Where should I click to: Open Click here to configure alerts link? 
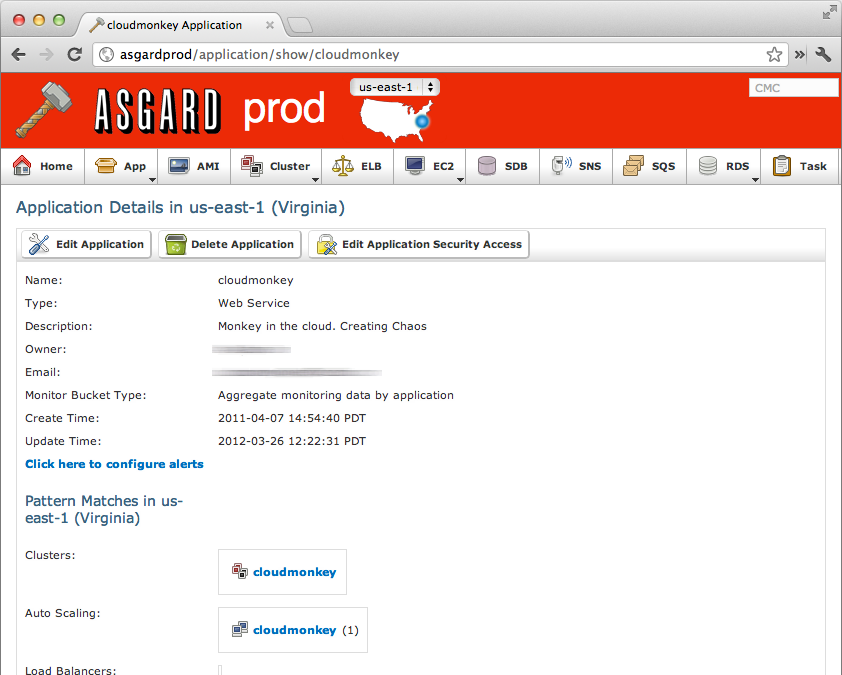point(114,464)
